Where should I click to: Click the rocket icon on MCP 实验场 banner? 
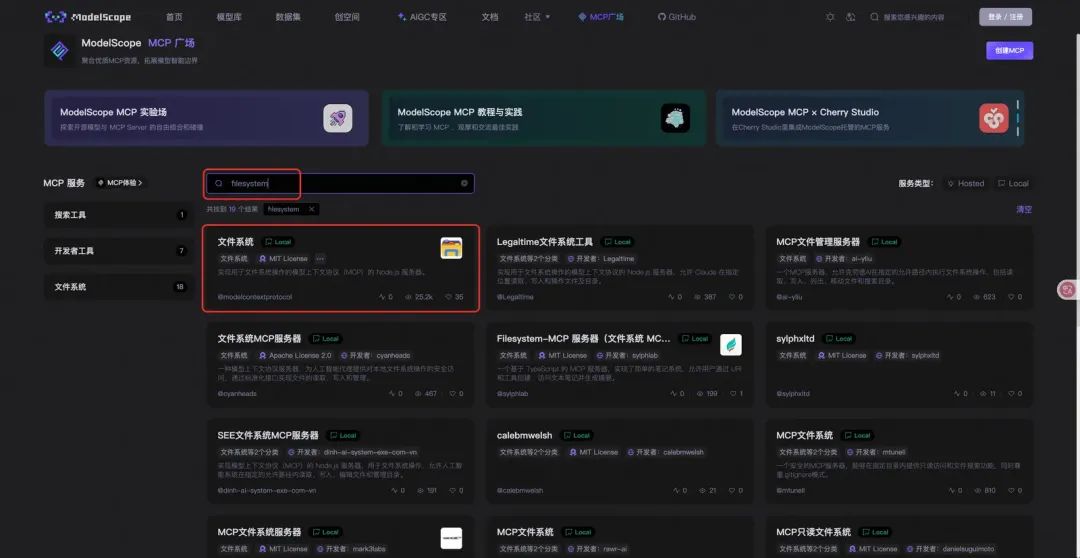pyautogui.click(x=338, y=118)
